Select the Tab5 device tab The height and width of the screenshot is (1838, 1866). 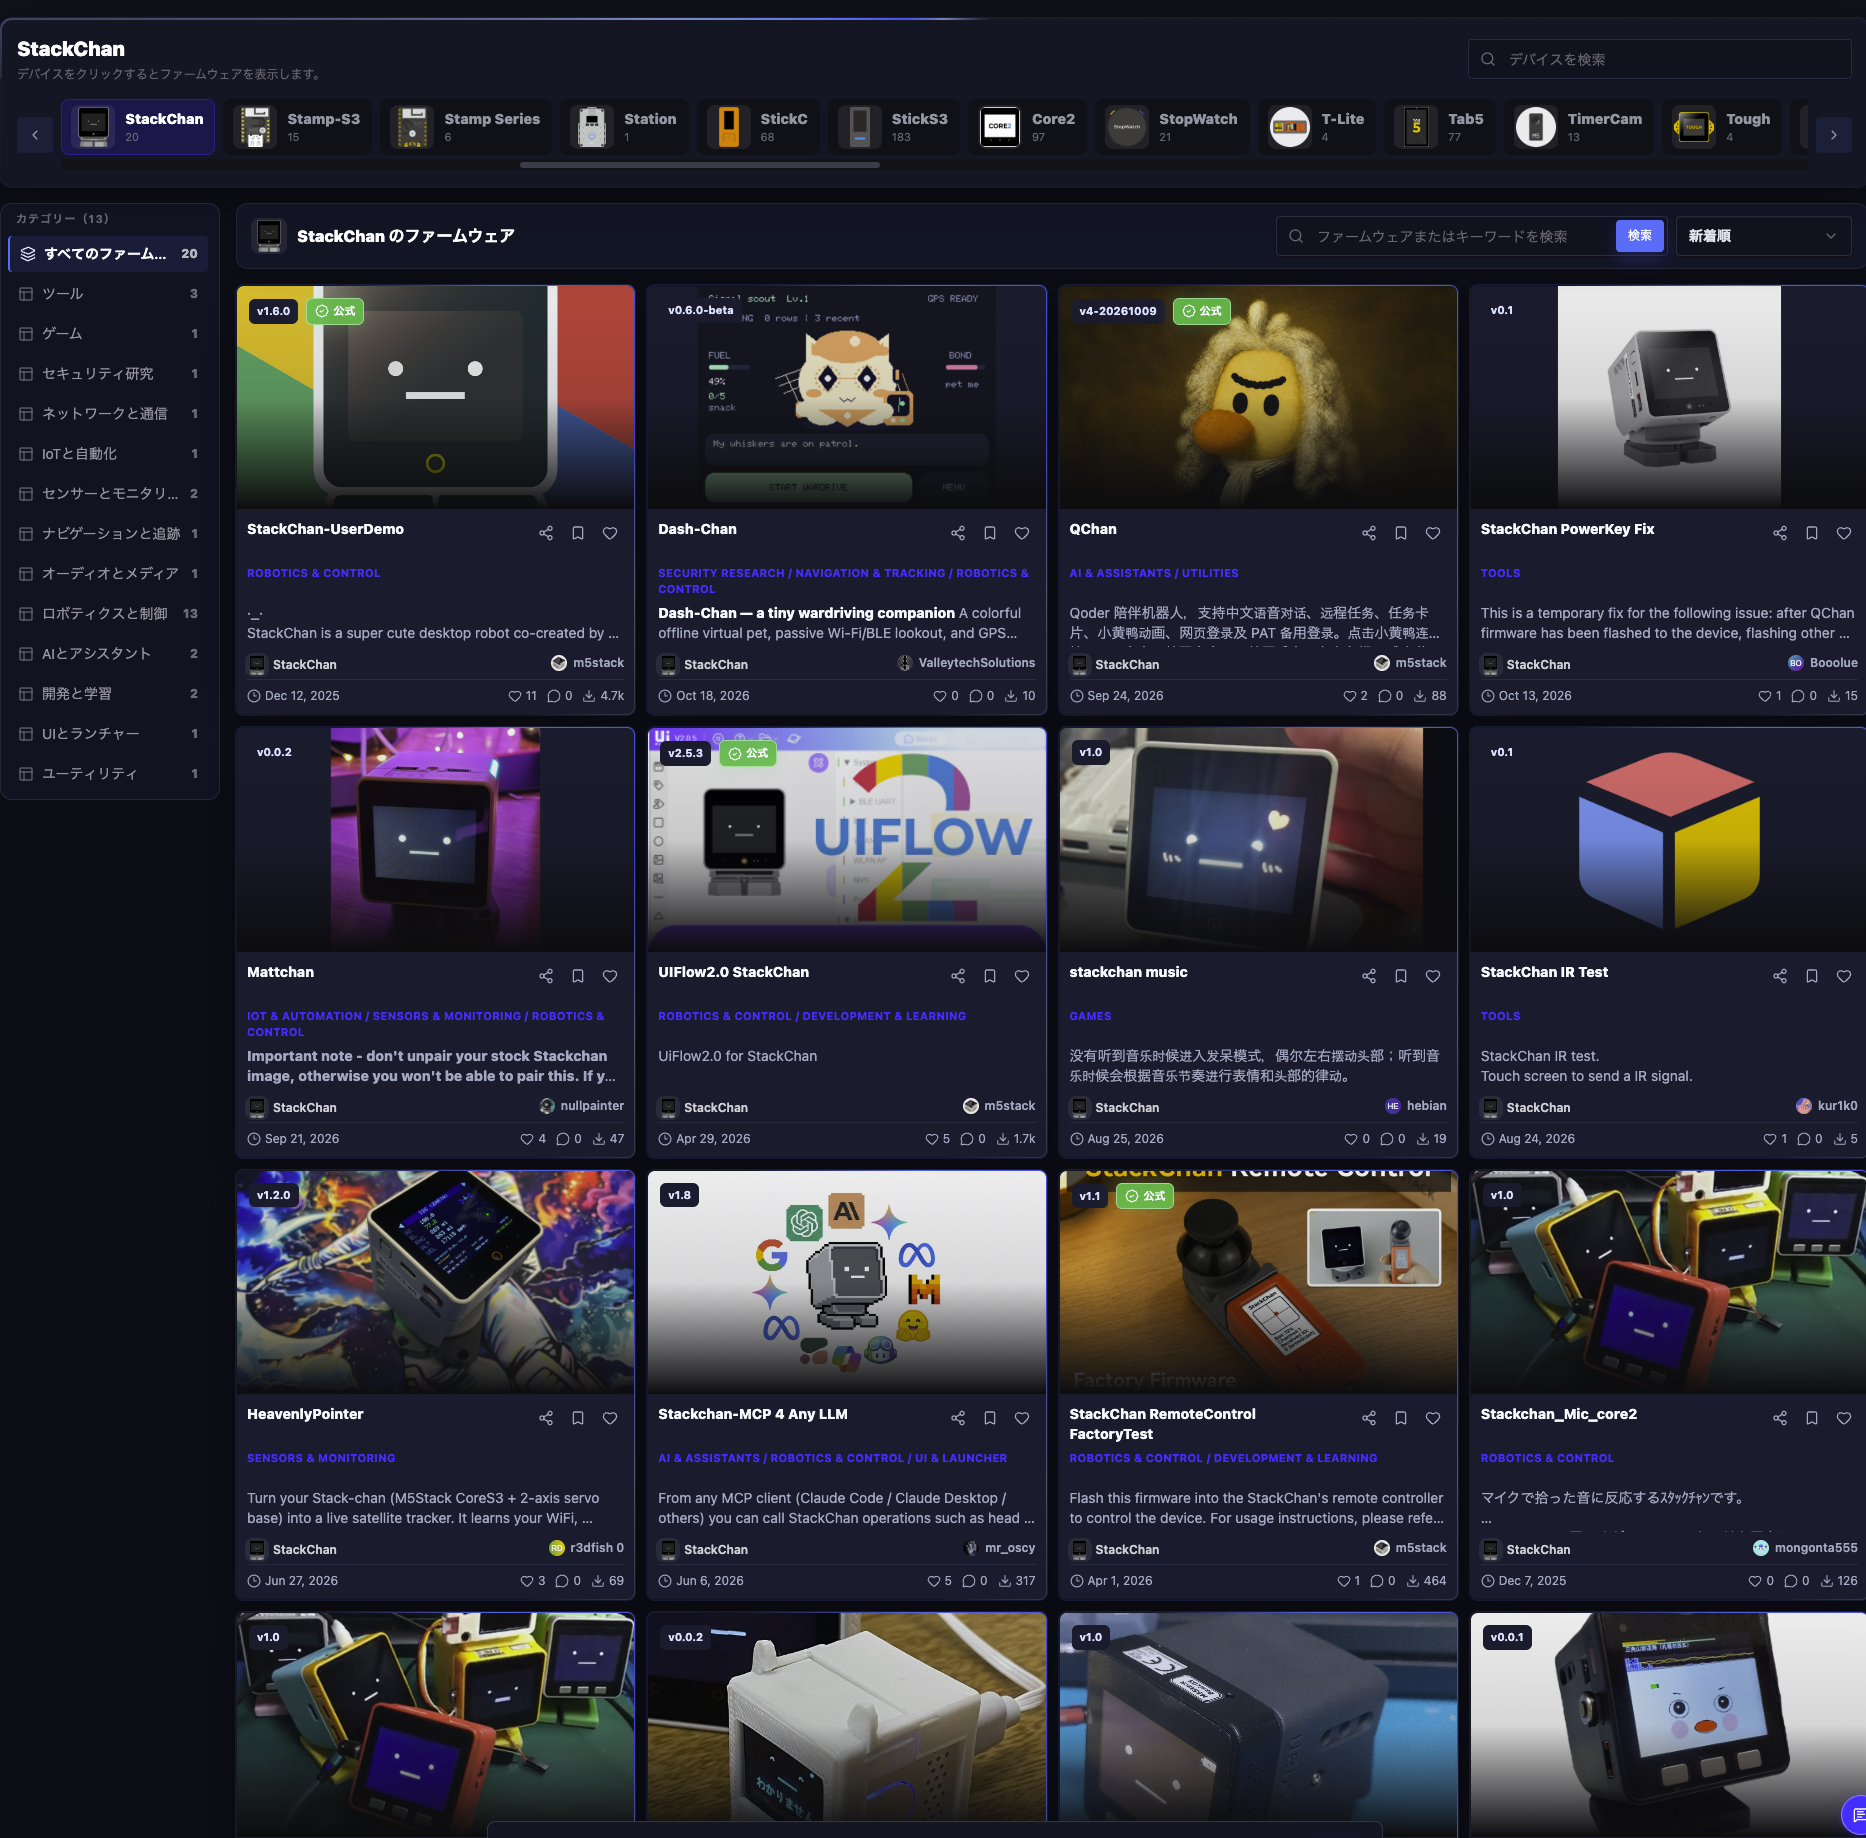(x=1441, y=127)
